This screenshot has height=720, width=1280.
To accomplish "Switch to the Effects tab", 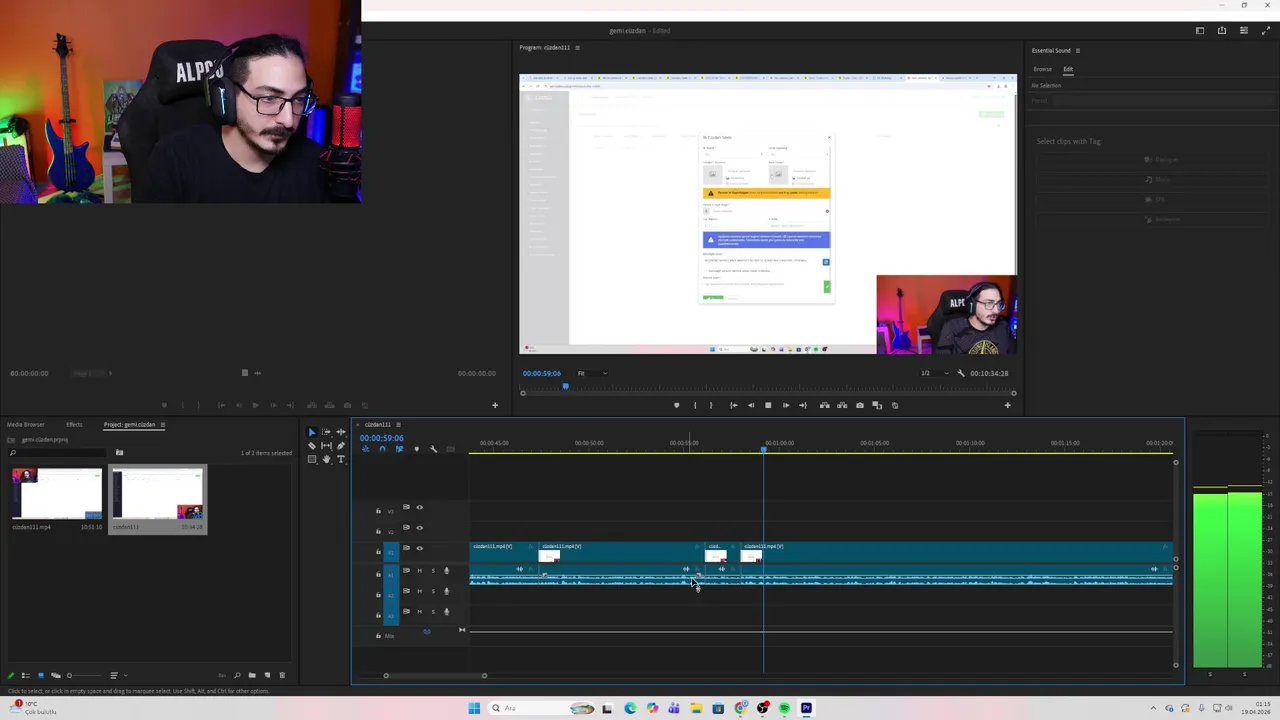I will pos(74,425).
